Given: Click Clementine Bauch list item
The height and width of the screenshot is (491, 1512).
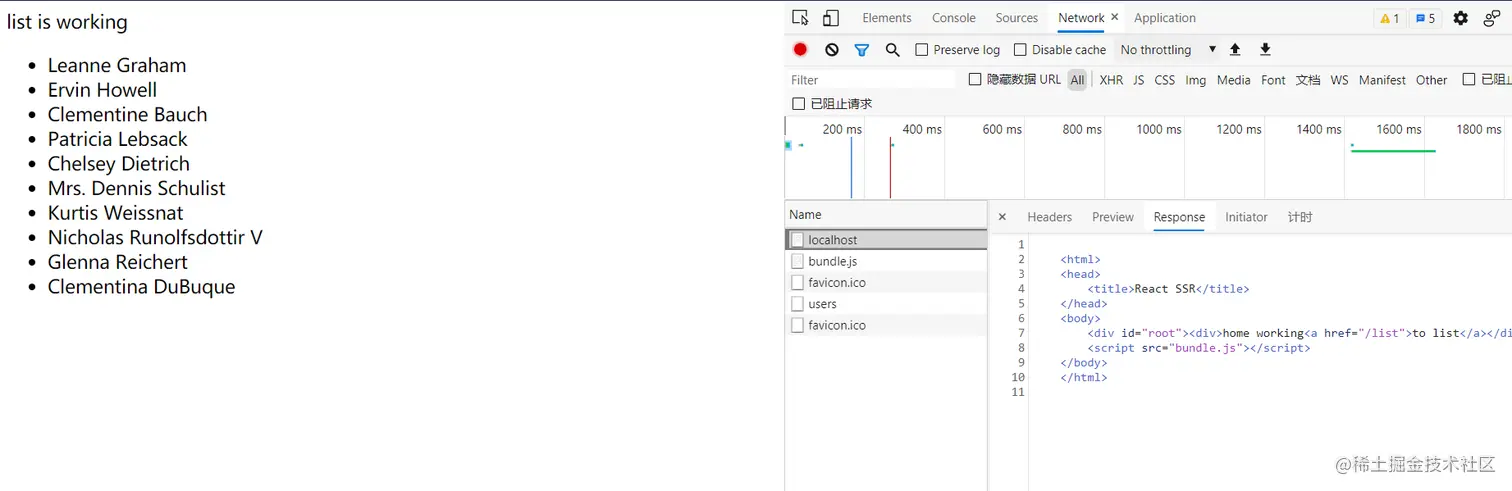Looking at the screenshot, I should click(127, 114).
